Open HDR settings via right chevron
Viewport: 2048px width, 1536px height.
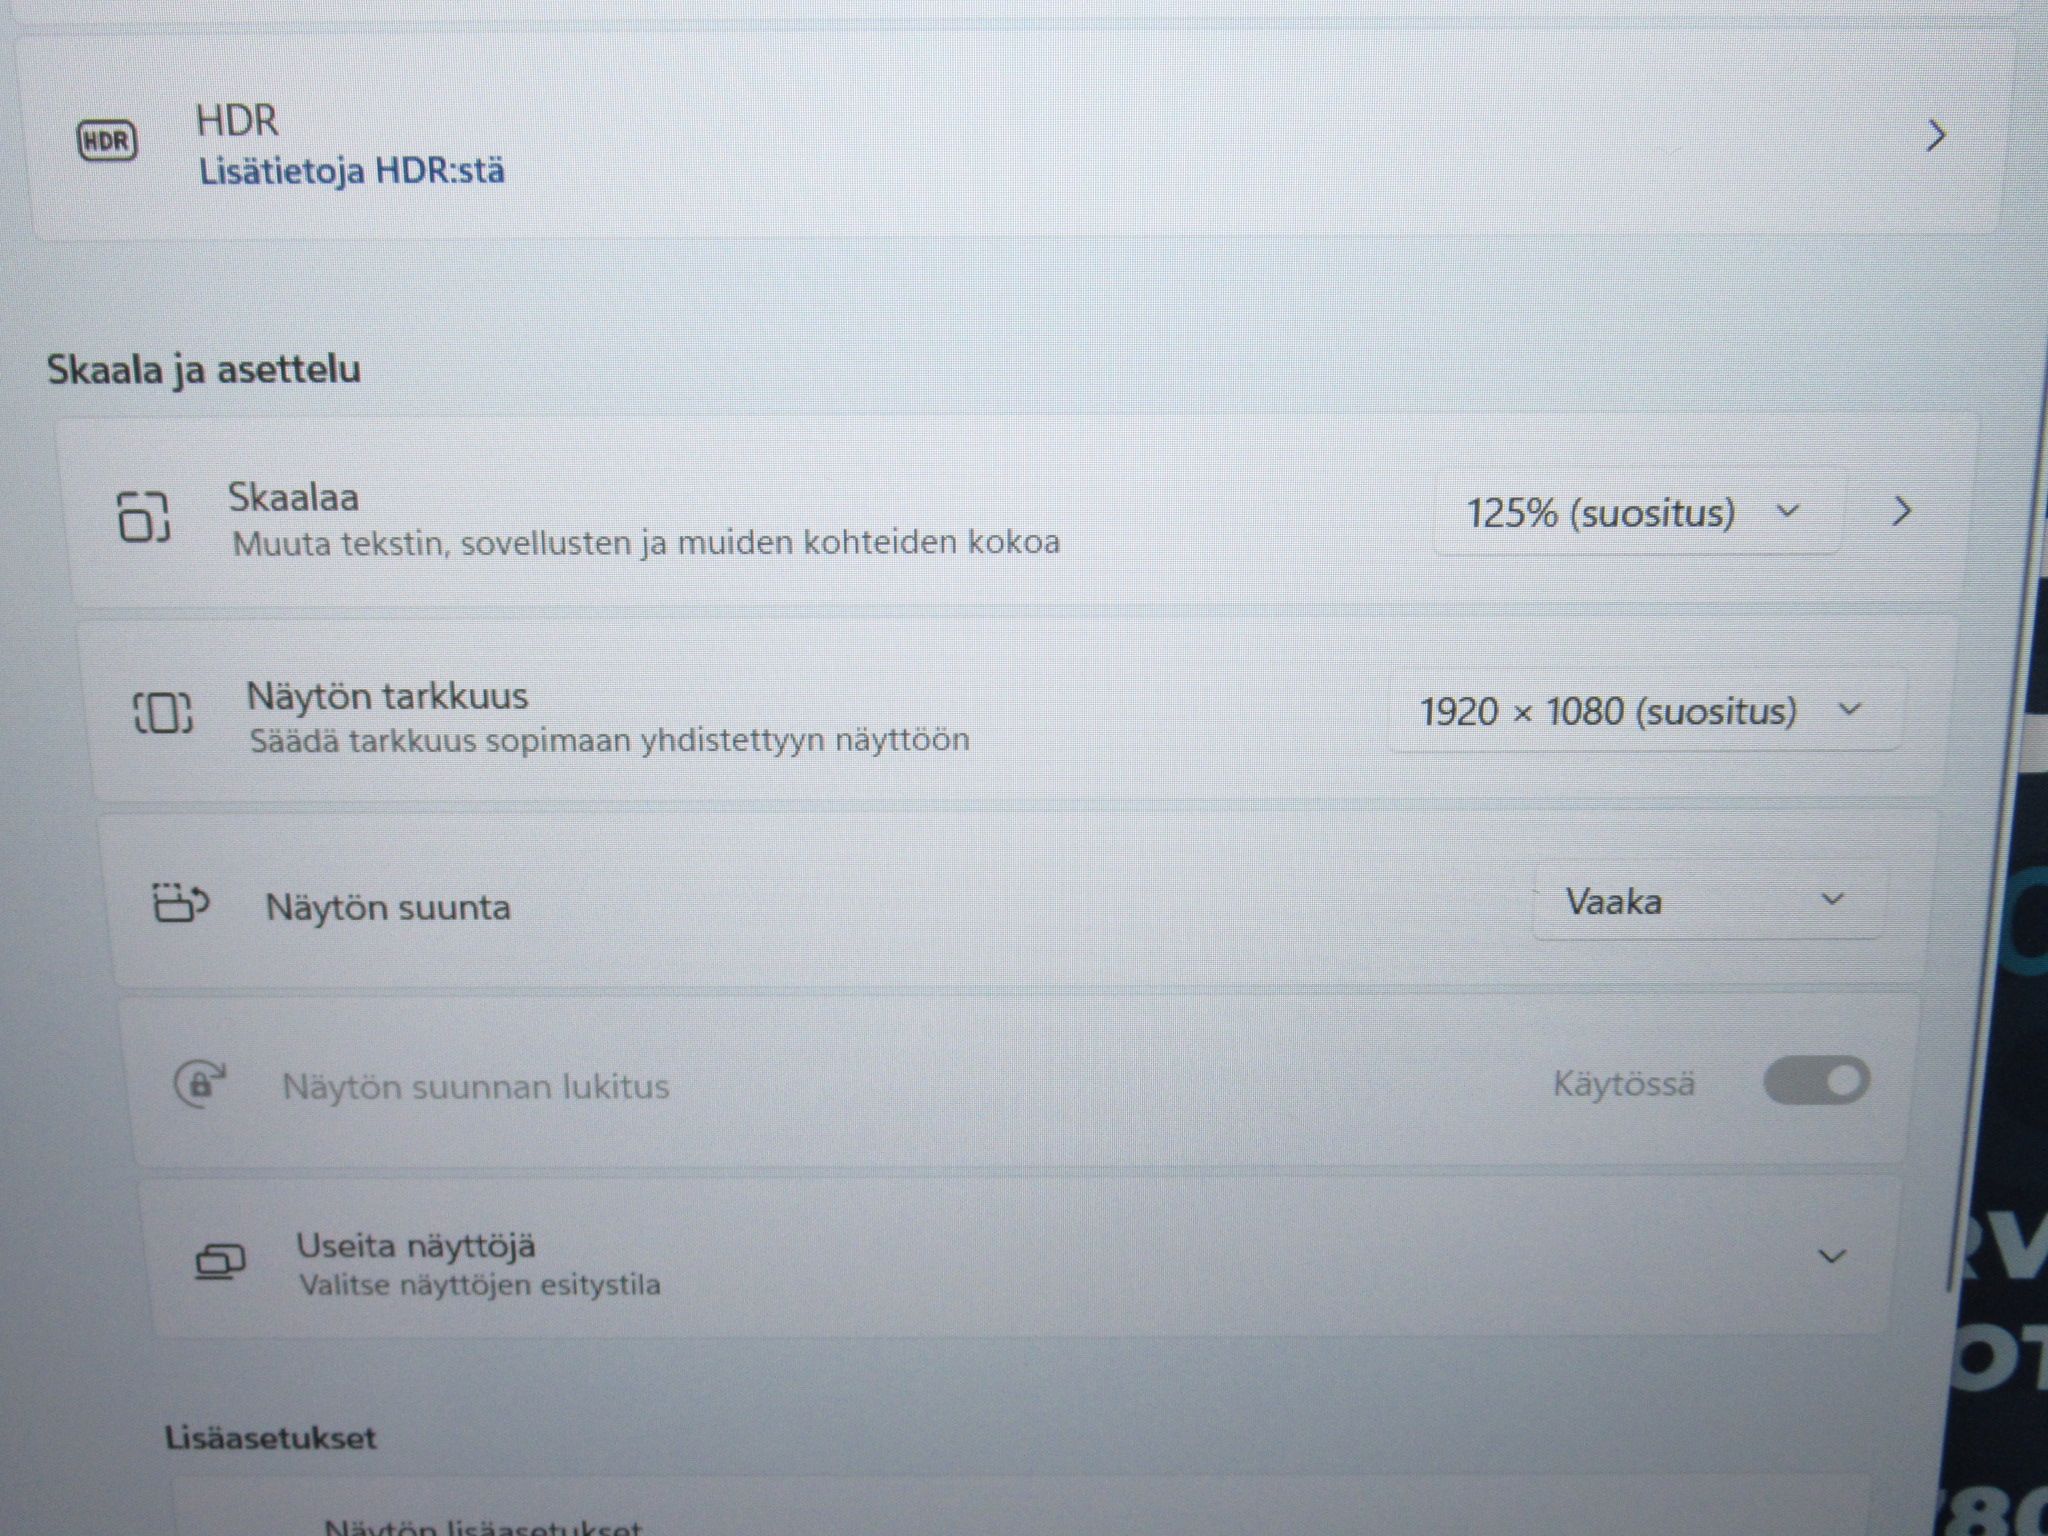tap(1936, 135)
